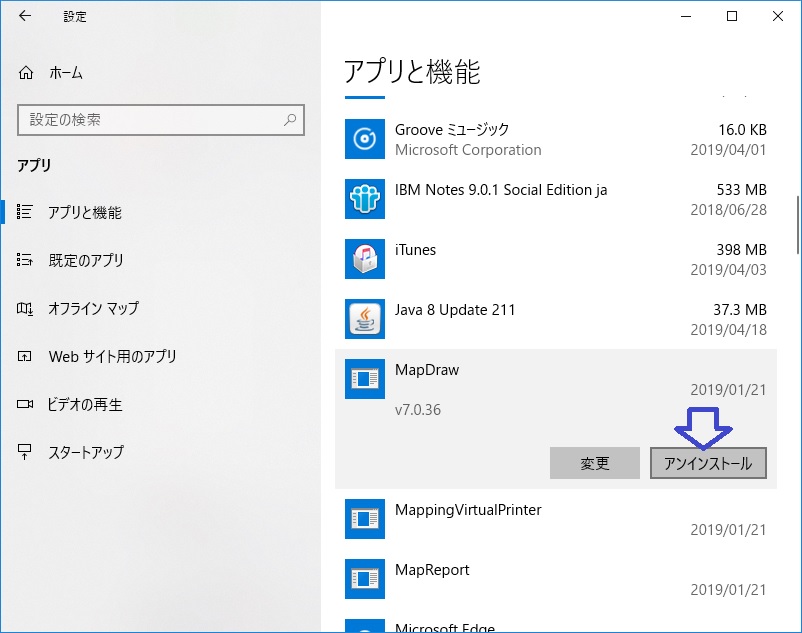The height and width of the screenshot is (633, 802).
Task: Click the アンインストール button for MapDraw
Action: pyautogui.click(x=708, y=463)
